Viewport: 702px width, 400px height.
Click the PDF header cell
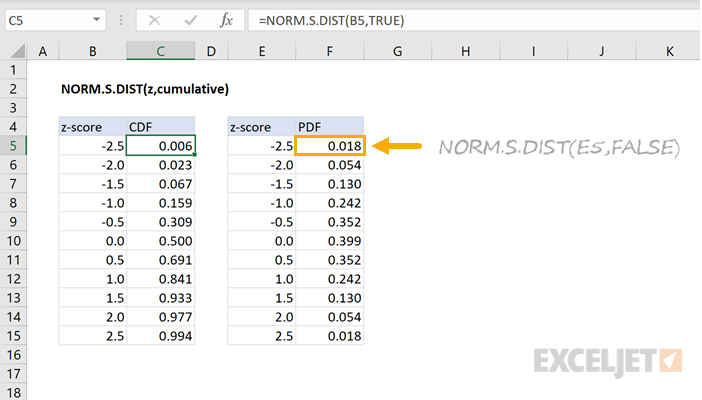(x=330, y=127)
